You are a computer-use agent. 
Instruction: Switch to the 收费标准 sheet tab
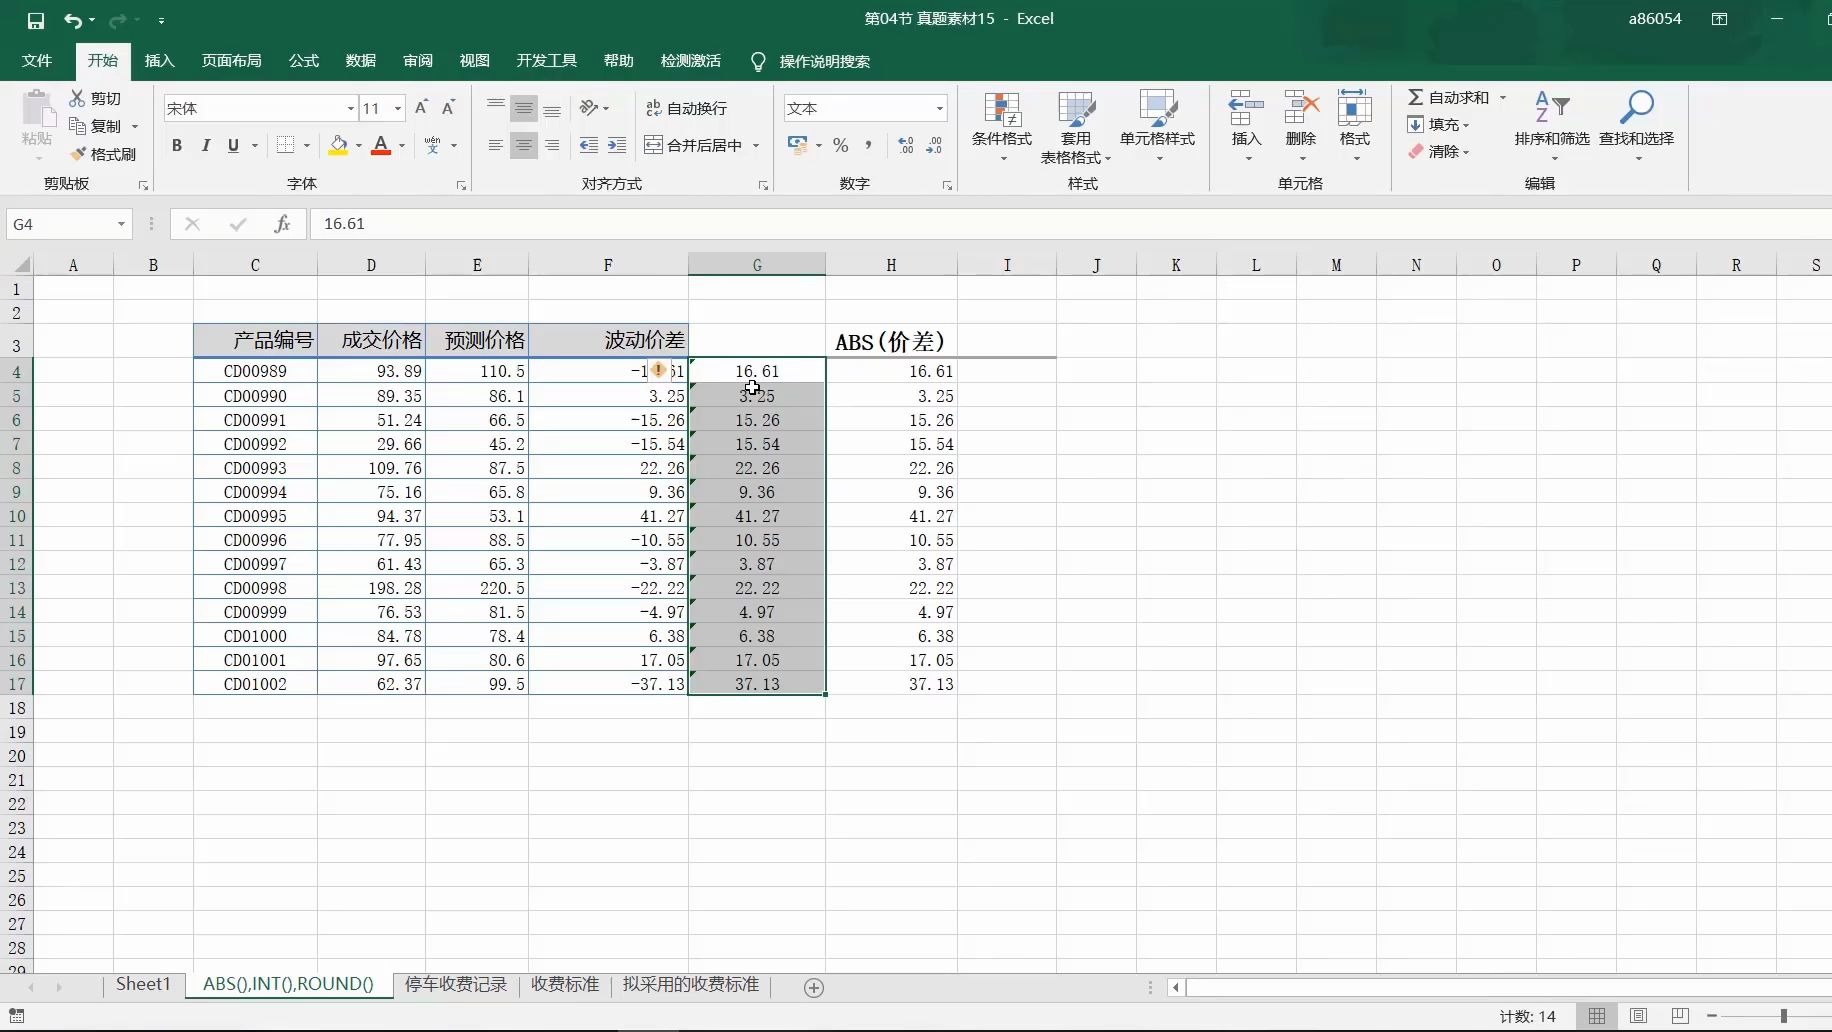pos(564,985)
